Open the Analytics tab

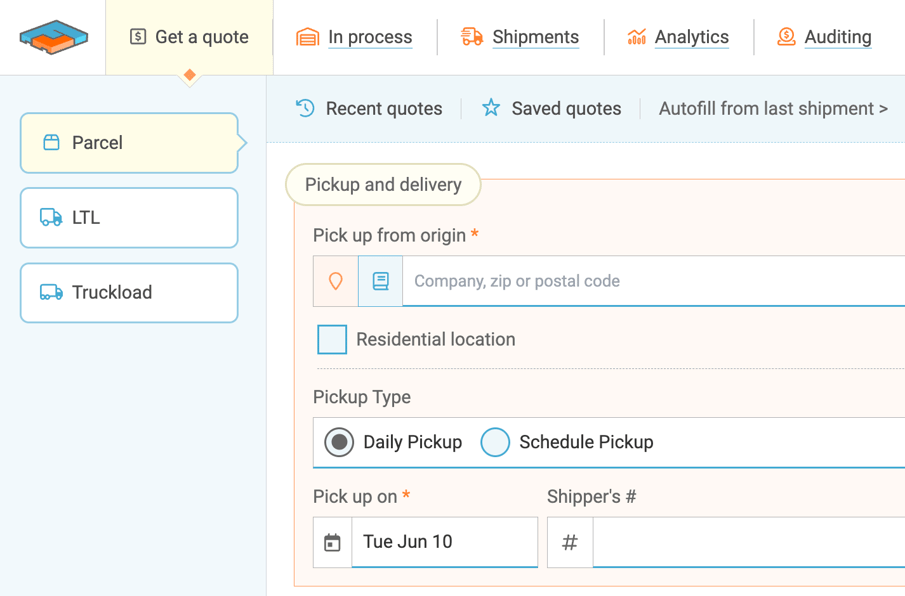690,37
